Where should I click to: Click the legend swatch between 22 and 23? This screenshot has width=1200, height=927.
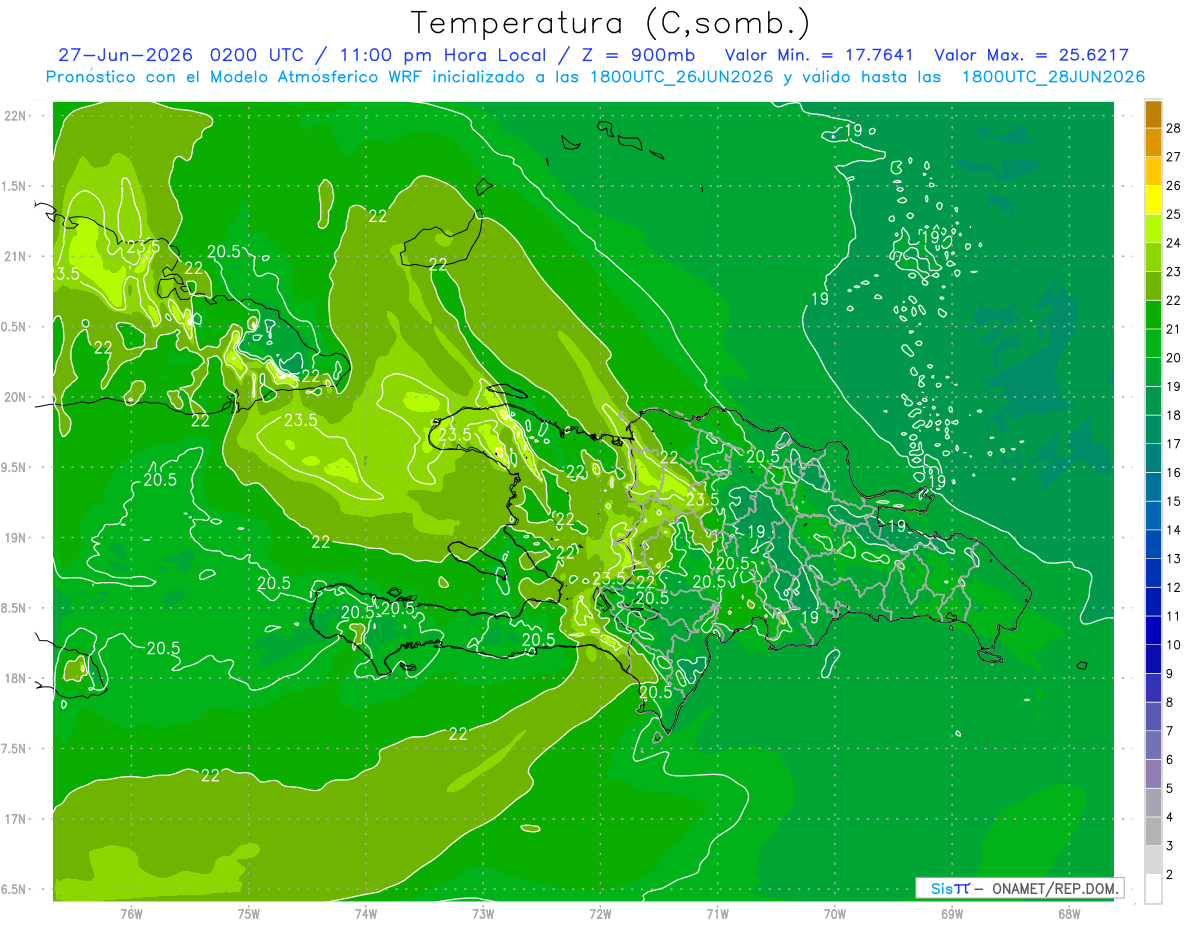(x=1153, y=286)
